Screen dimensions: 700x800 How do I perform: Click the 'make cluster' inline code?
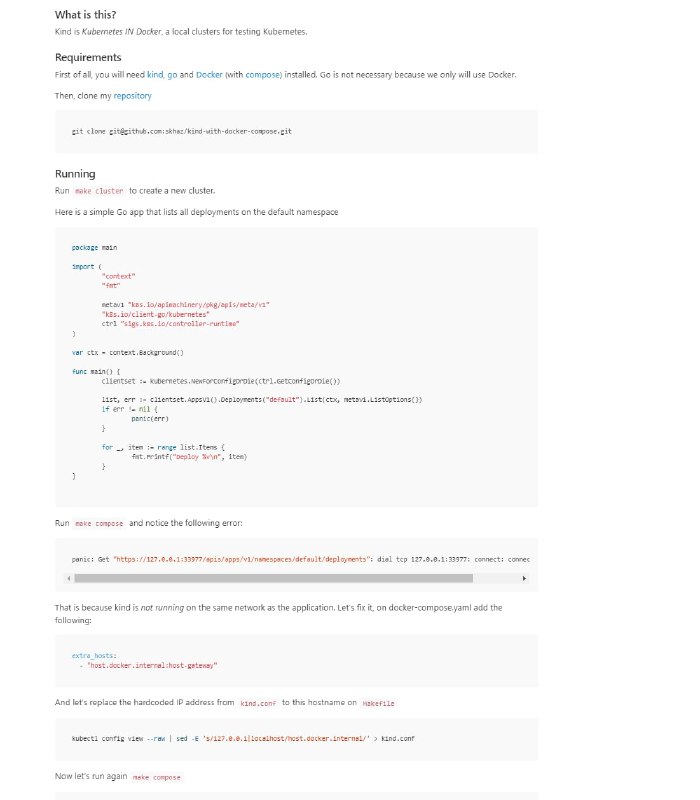click(x=99, y=191)
